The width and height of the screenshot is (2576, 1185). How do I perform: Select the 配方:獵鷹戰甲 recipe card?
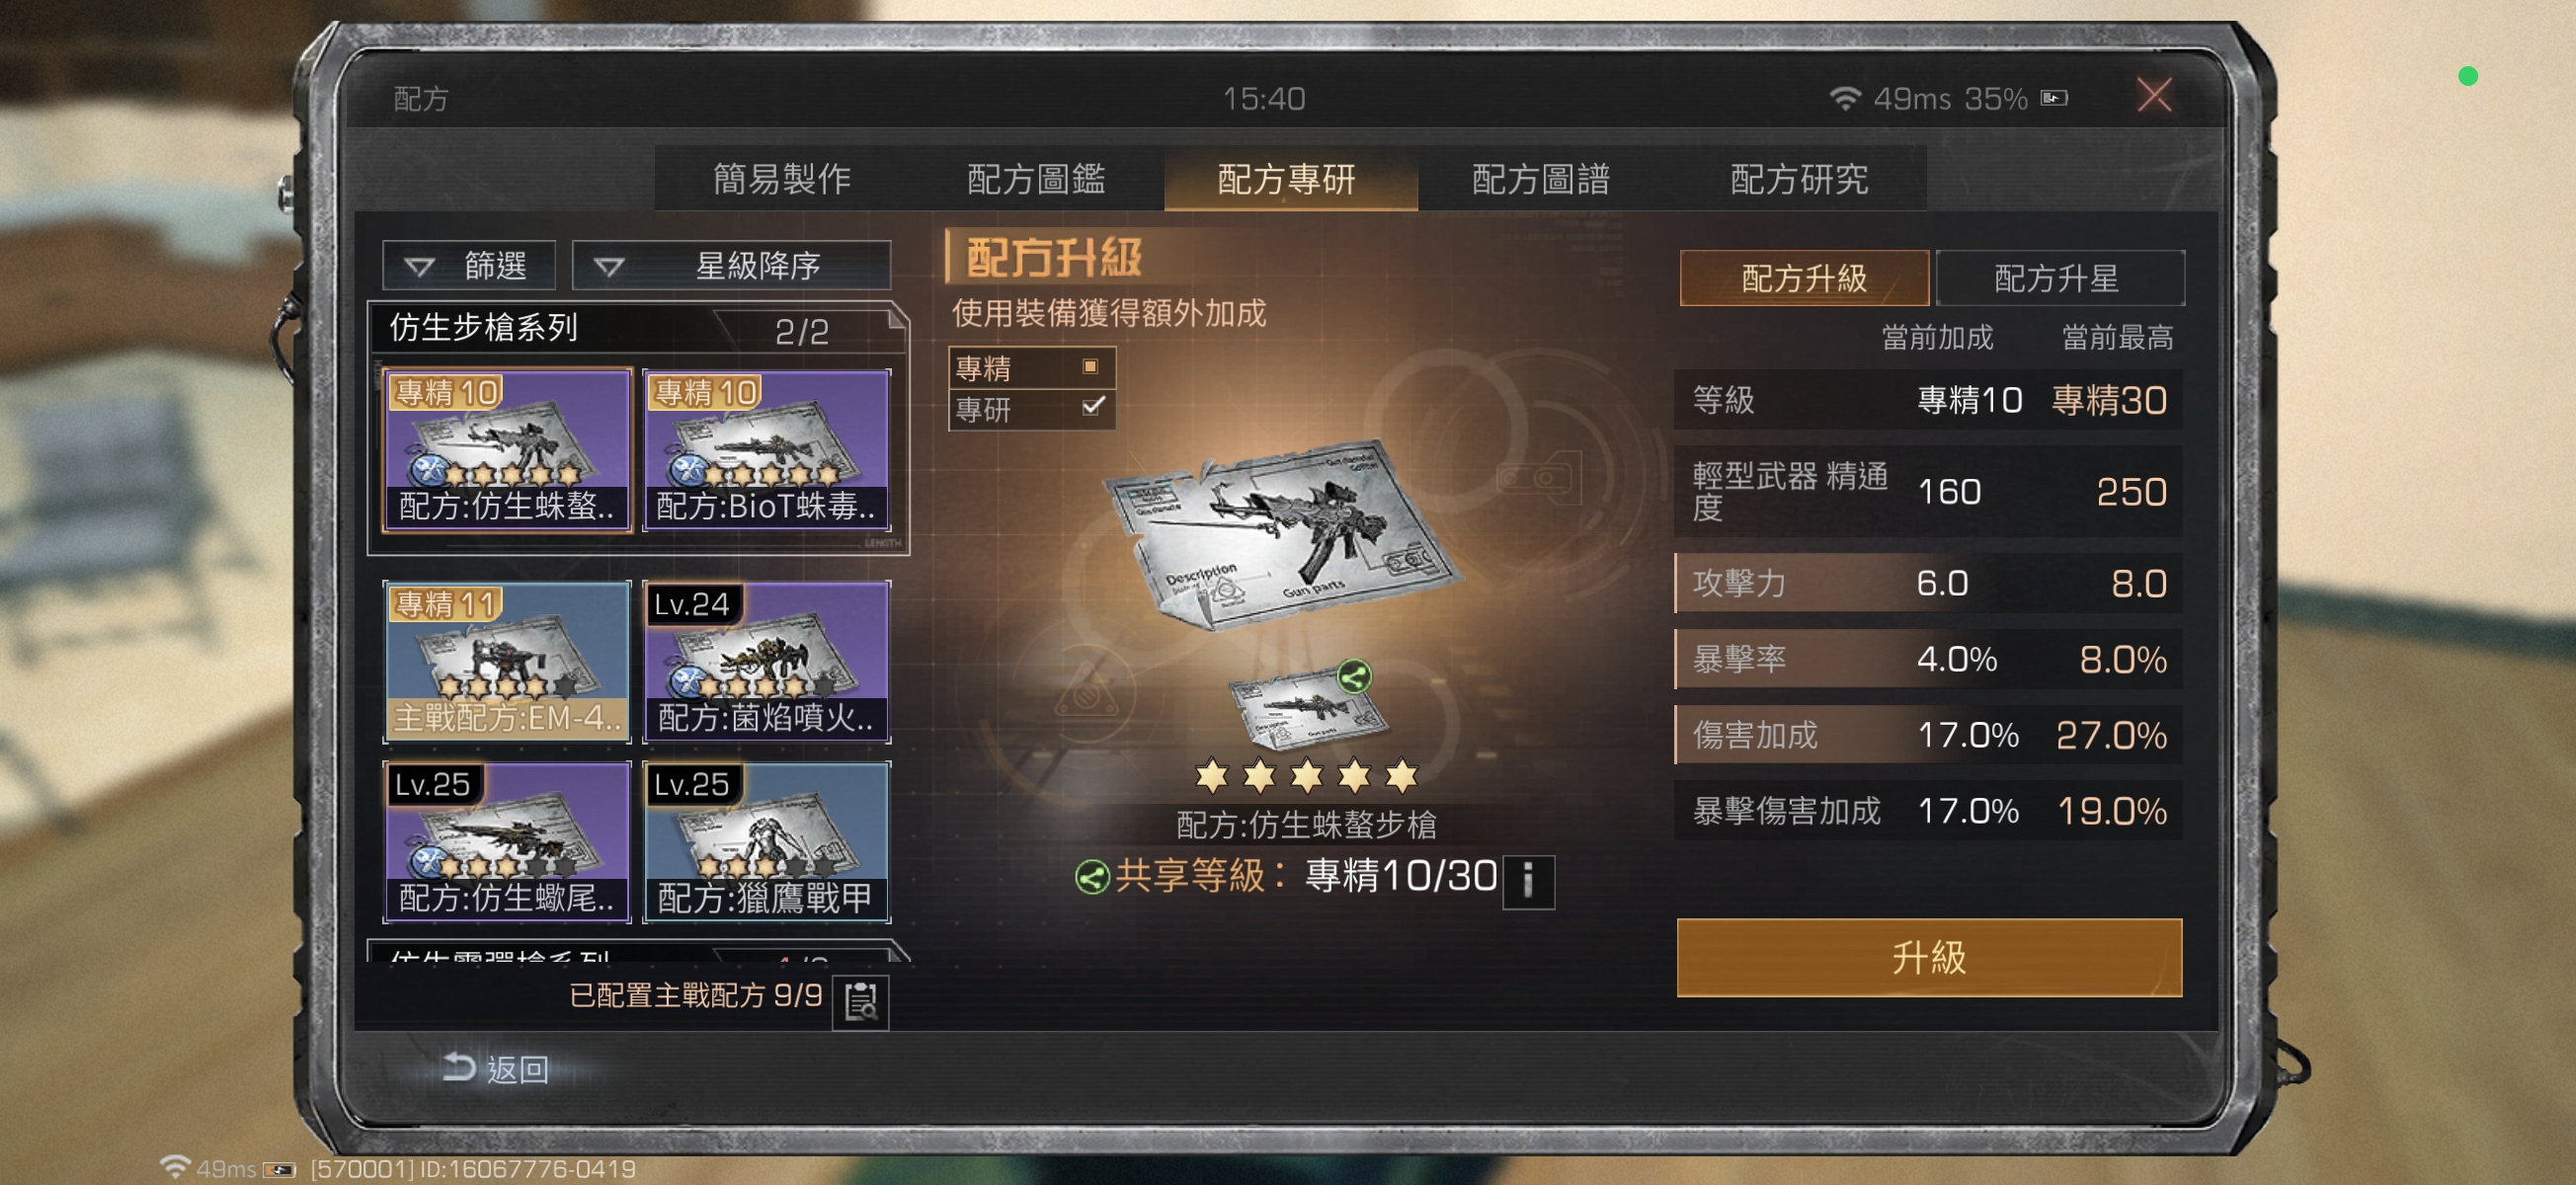766,841
